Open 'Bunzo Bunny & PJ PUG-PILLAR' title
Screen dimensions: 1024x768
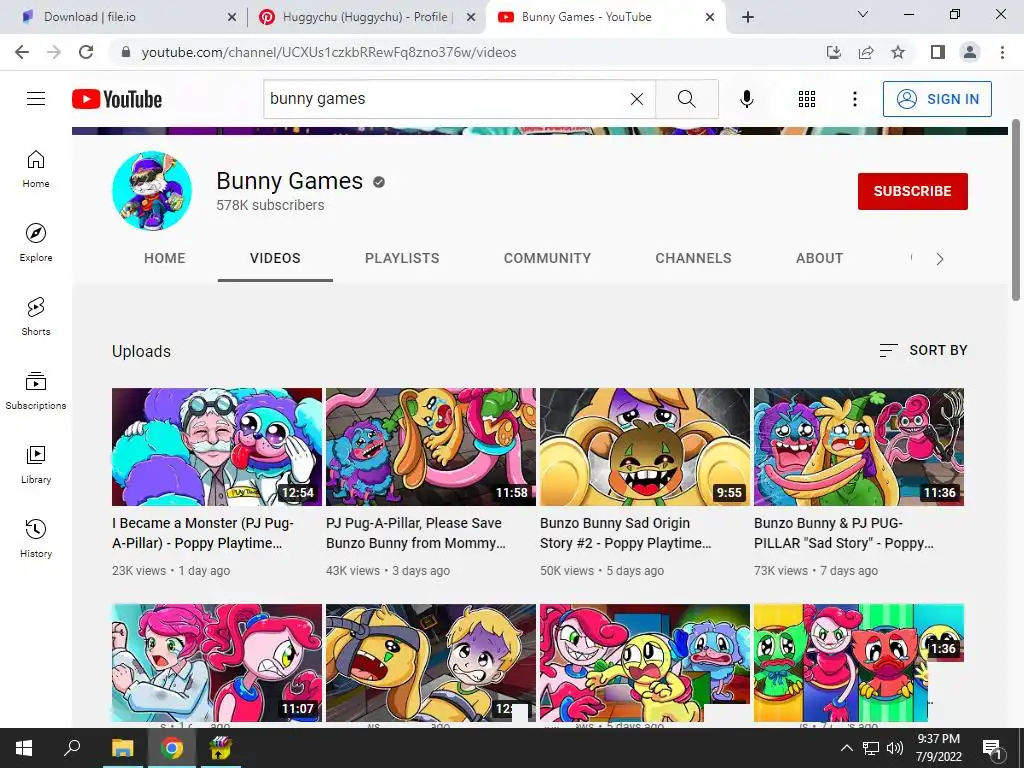point(844,533)
